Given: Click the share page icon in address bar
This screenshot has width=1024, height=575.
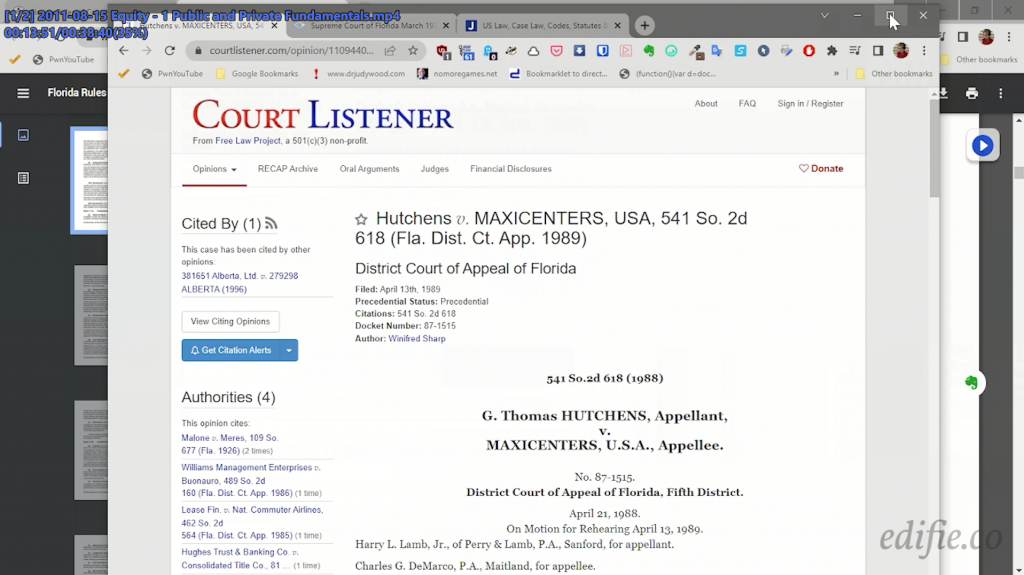Looking at the screenshot, I should [390, 51].
